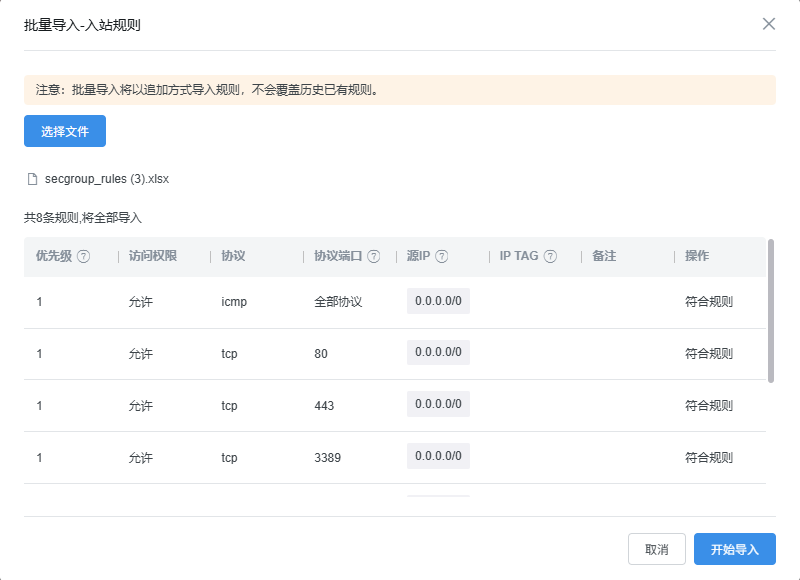
Task: Click 符合规则 status in icmp row
Action: (x=708, y=301)
